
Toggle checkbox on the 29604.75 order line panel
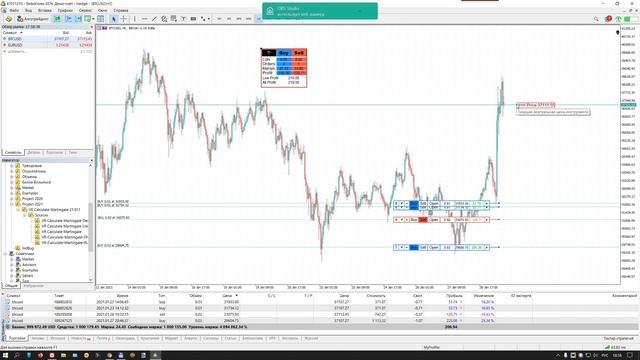pyautogui.click(x=401, y=247)
